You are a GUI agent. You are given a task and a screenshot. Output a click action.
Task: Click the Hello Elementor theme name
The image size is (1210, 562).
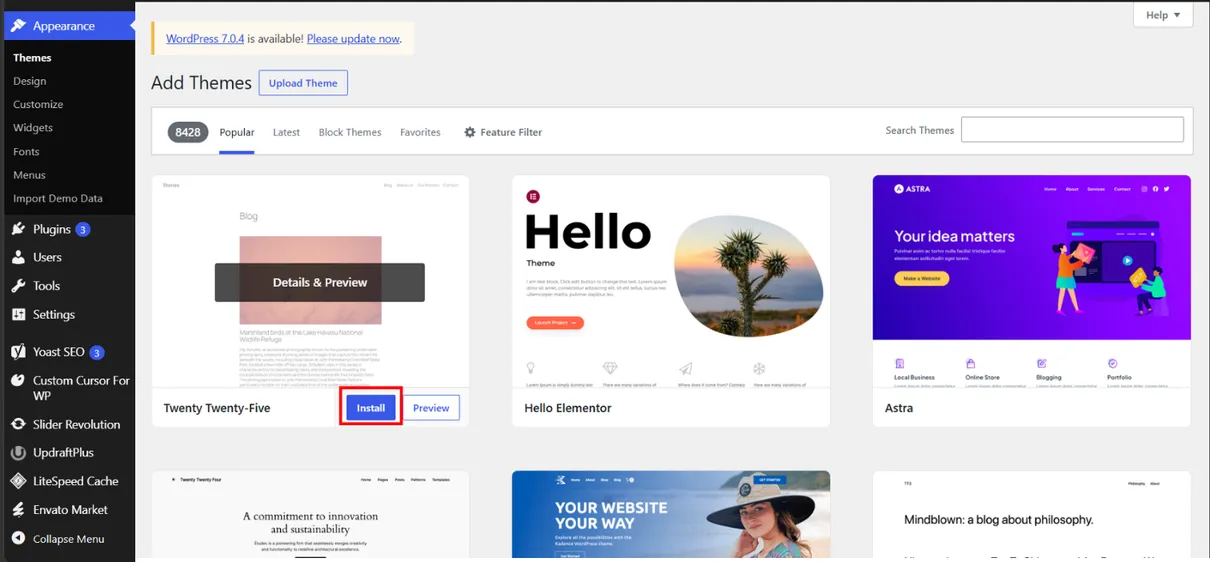pos(568,408)
